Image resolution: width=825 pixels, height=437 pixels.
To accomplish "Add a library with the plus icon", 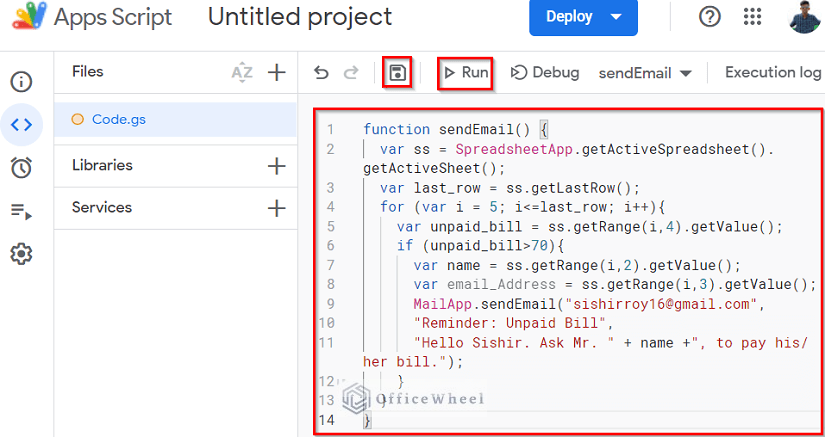I will point(277,166).
